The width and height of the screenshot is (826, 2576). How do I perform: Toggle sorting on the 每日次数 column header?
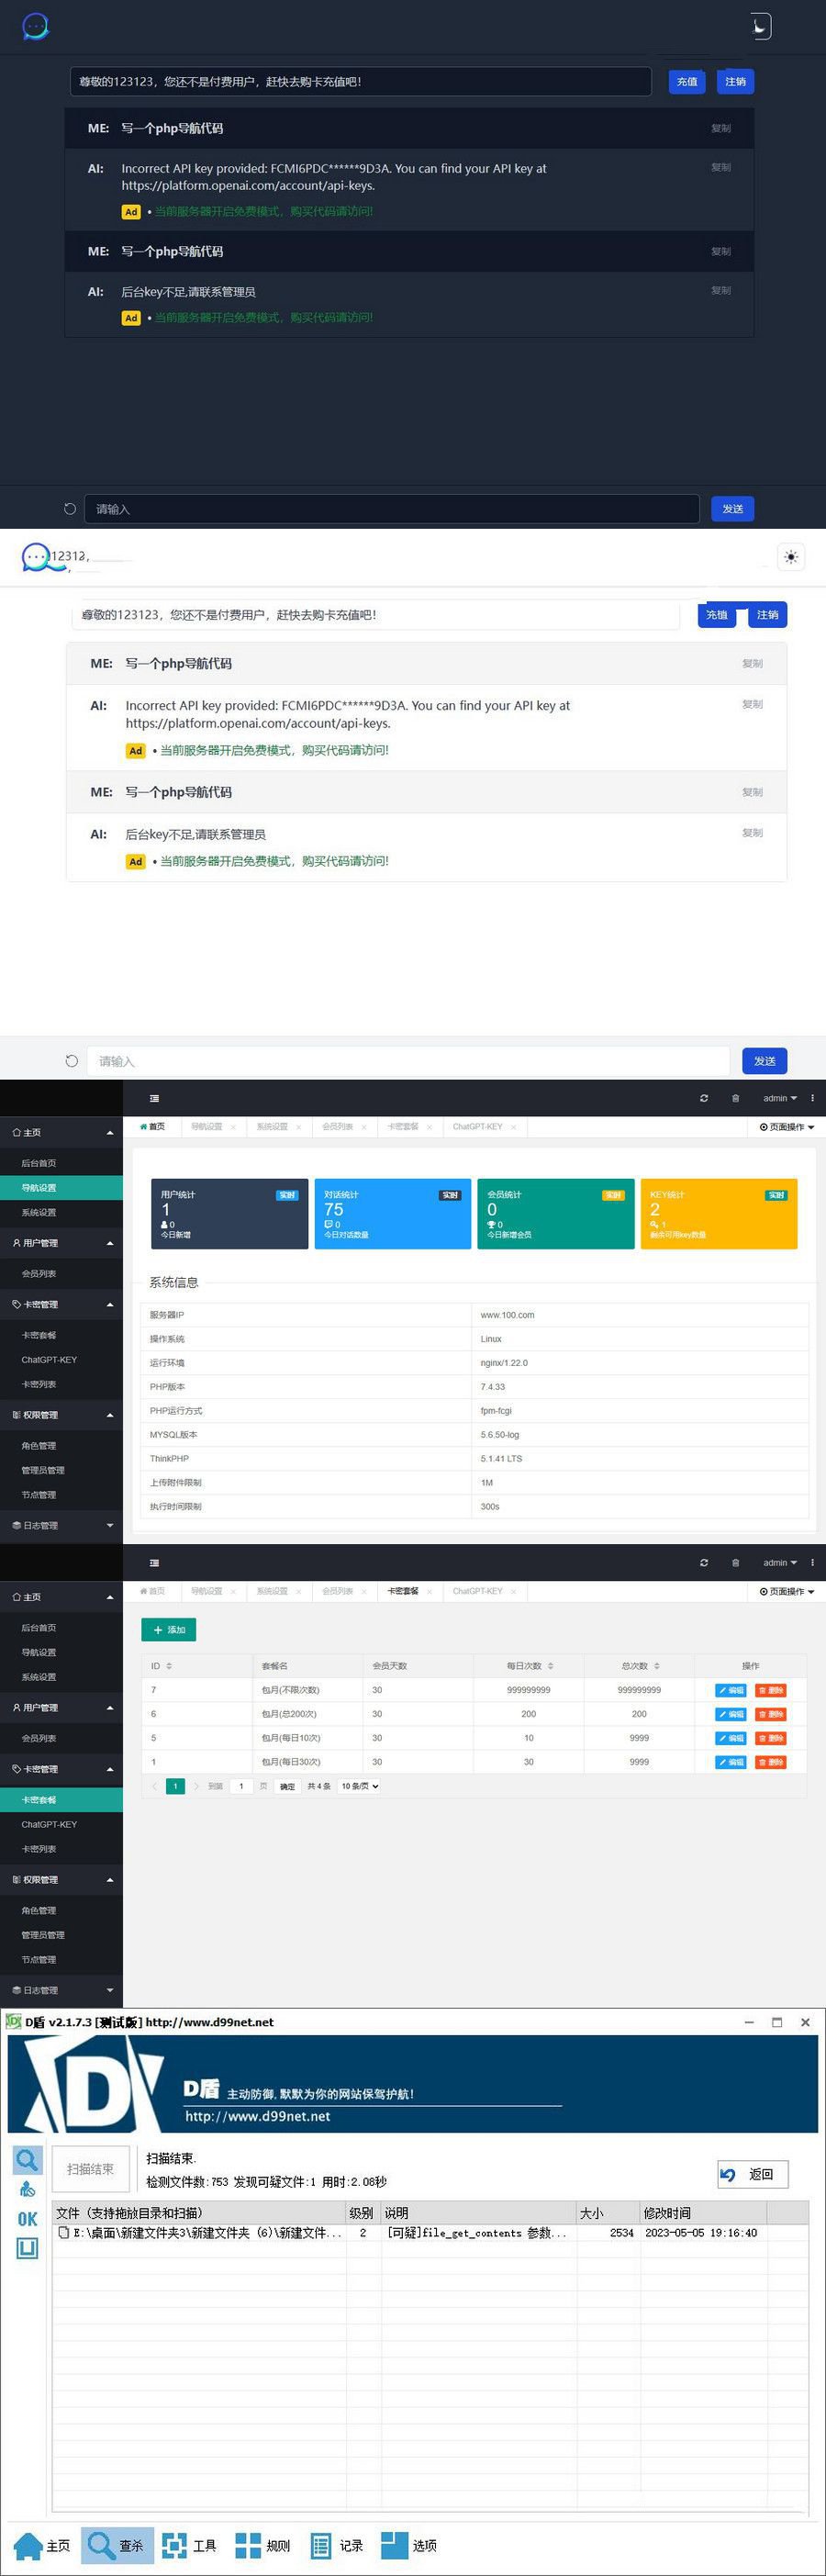pyautogui.click(x=529, y=1666)
